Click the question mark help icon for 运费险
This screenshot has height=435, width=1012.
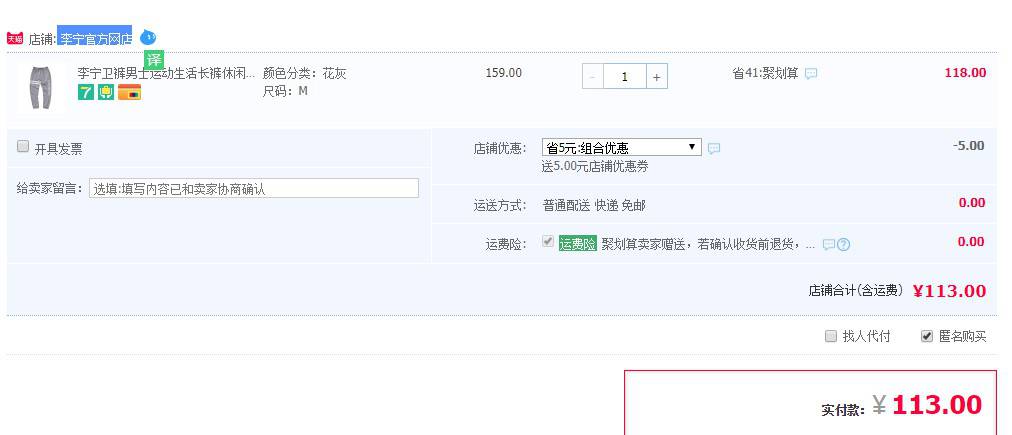844,245
